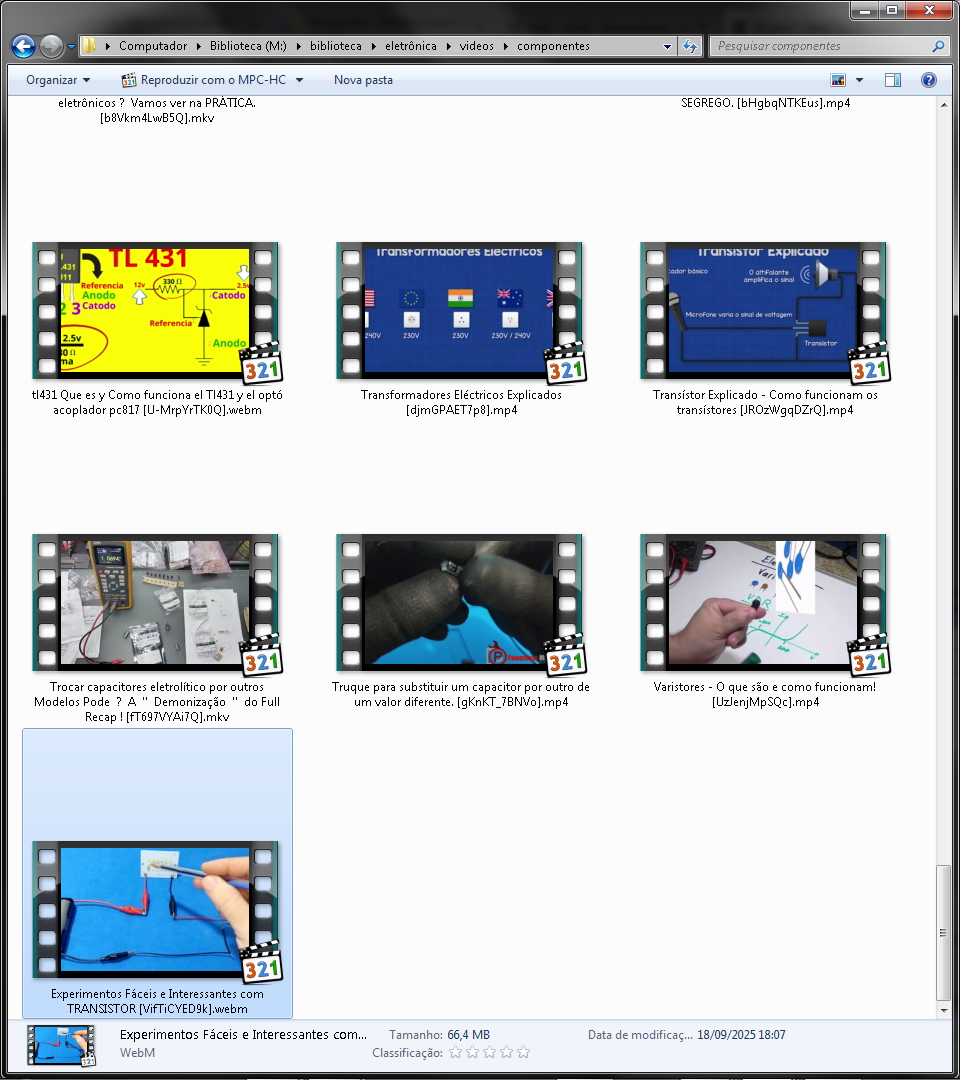Click MPC-HC 321 badge on Truque thumbnail
The height and width of the screenshot is (1080, 960).
[x=565, y=656]
